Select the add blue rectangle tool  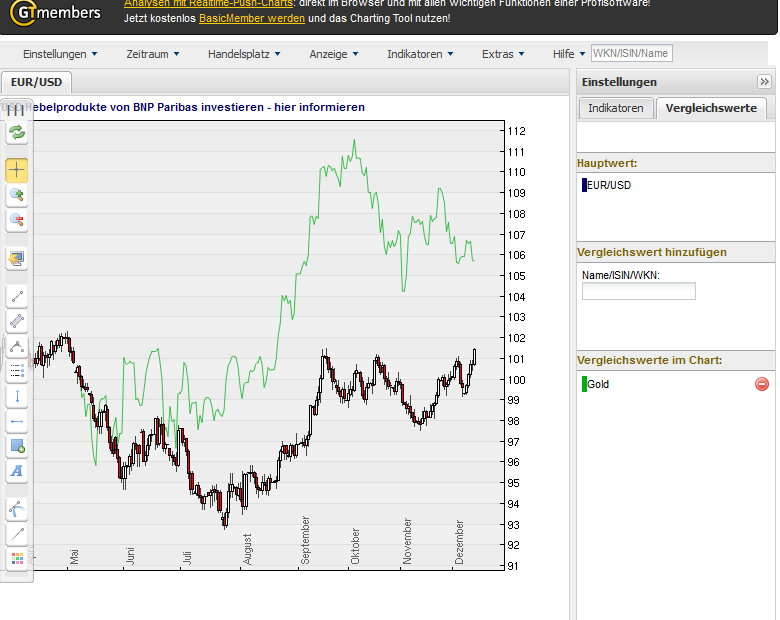pyautogui.click(x=16, y=446)
